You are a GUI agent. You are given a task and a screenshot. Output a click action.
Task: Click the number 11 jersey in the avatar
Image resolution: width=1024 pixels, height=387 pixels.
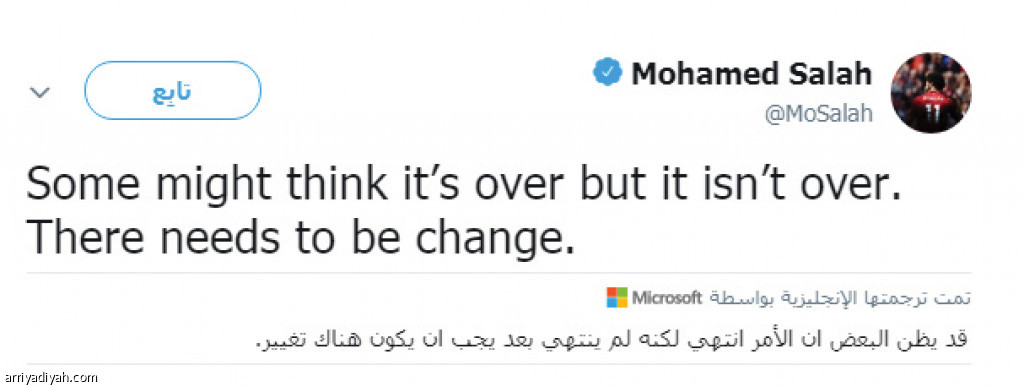(932, 110)
